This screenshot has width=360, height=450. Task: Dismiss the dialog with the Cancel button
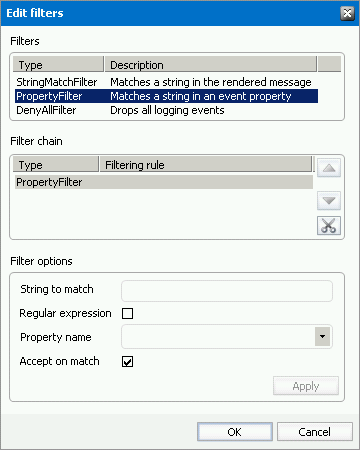click(x=314, y=432)
